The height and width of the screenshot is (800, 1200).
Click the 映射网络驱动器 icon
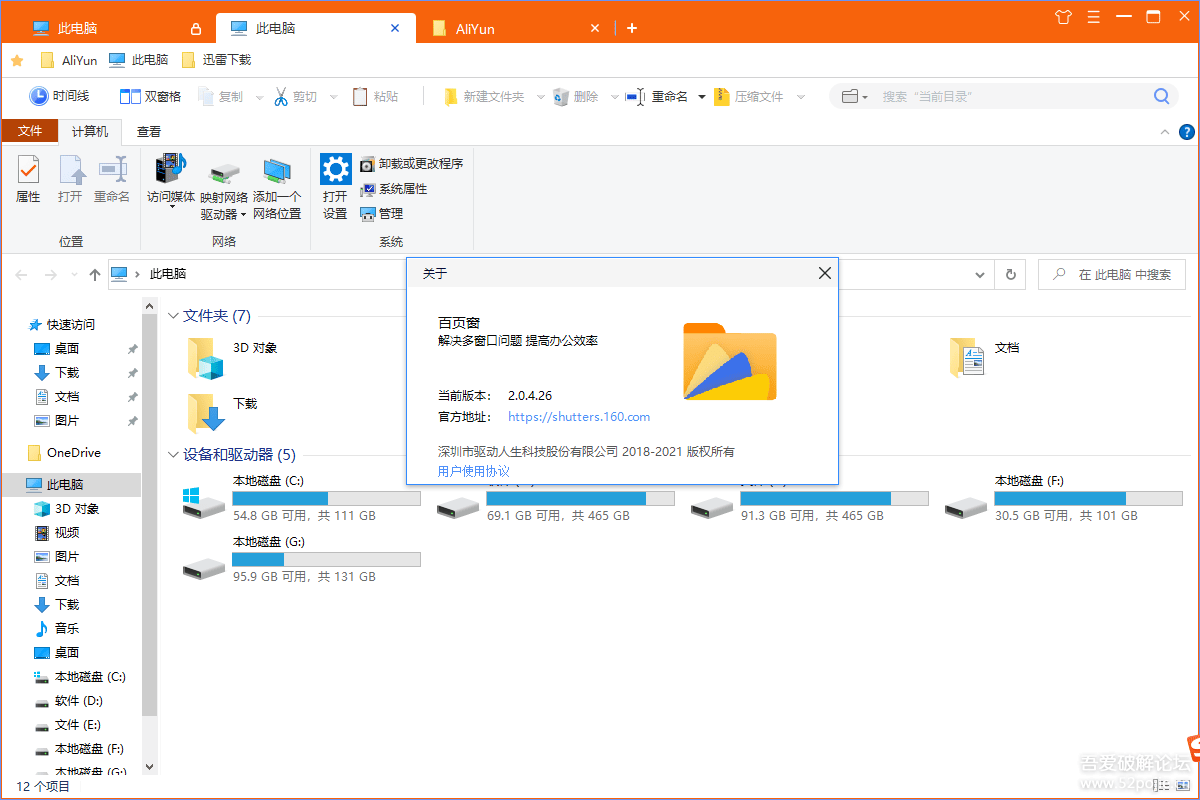224,172
